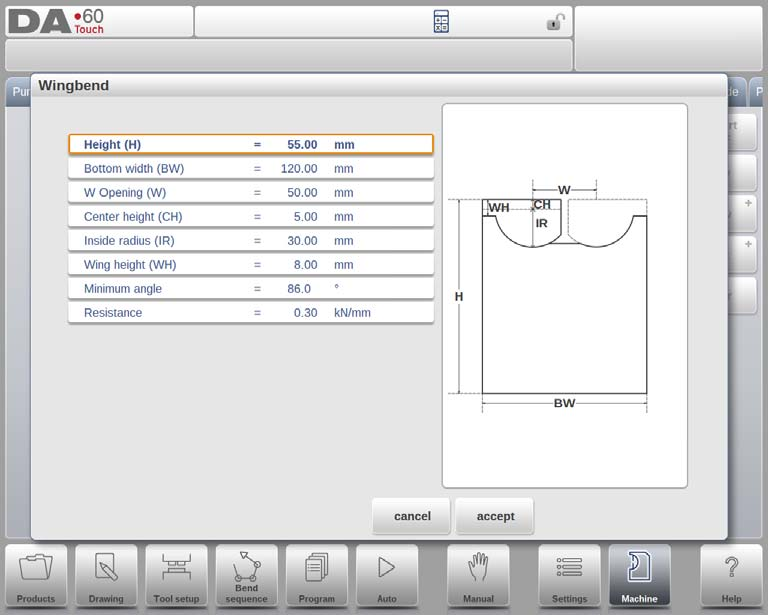Click the unlocked padlock icon

coord(555,22)
